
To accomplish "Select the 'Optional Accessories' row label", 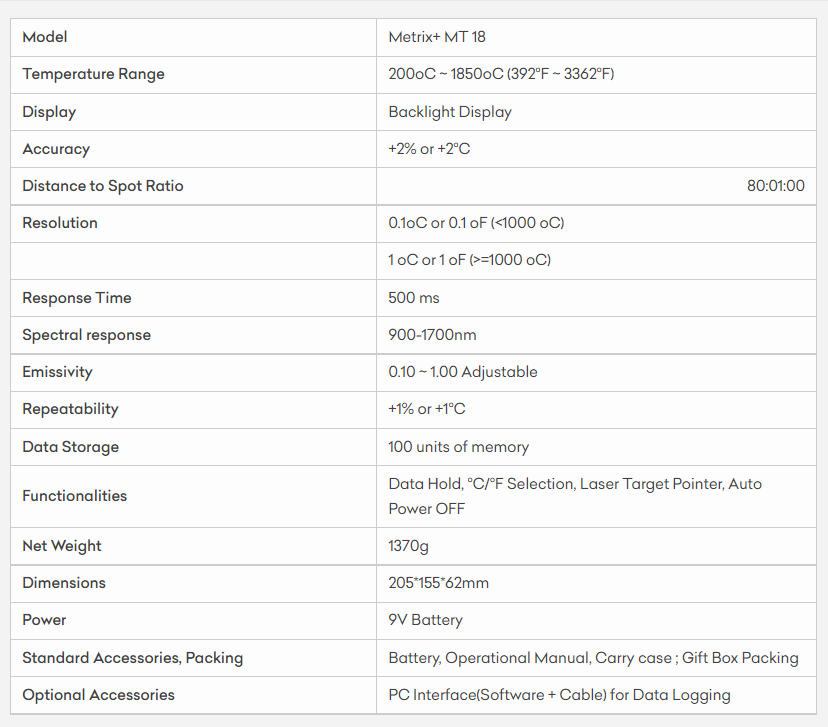I will point(98,695).
